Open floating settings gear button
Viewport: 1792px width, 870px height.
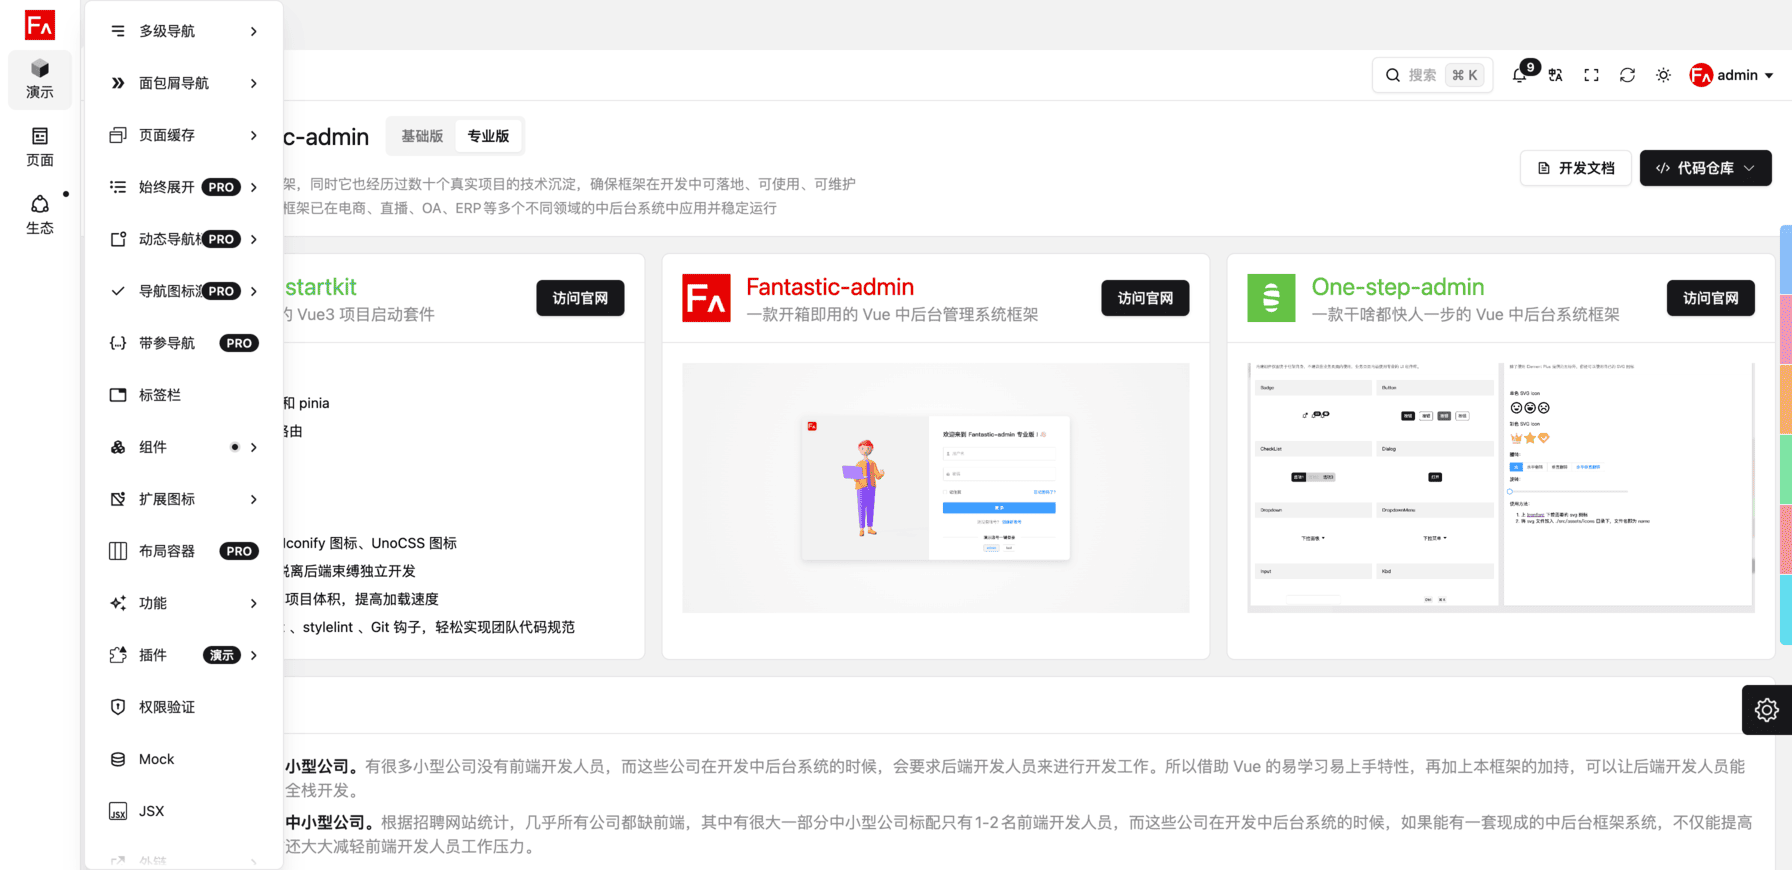(1766, 710)
